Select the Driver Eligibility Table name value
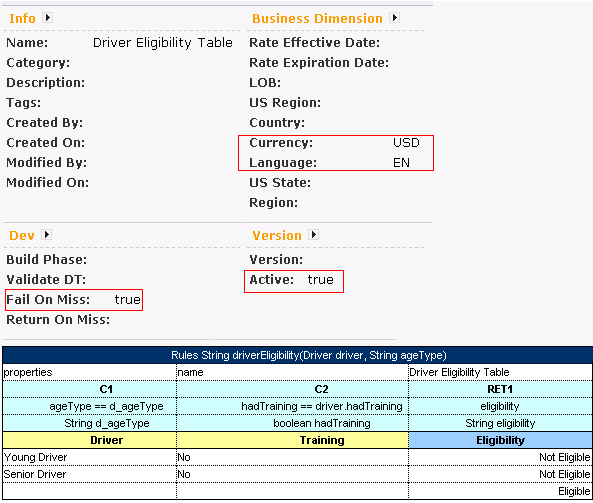The width and height of the screenshot is (593, 503). (x=163, y=42)
